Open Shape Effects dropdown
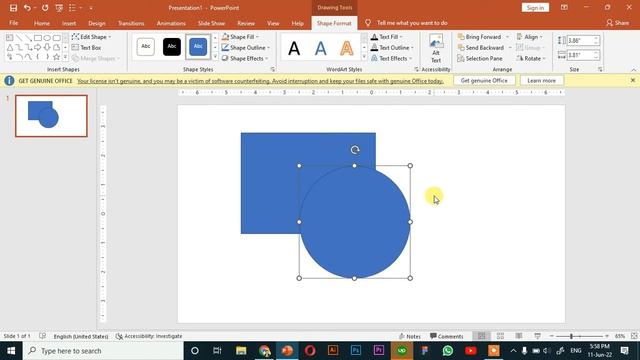 pyautogui.click(x=245, y=58)
